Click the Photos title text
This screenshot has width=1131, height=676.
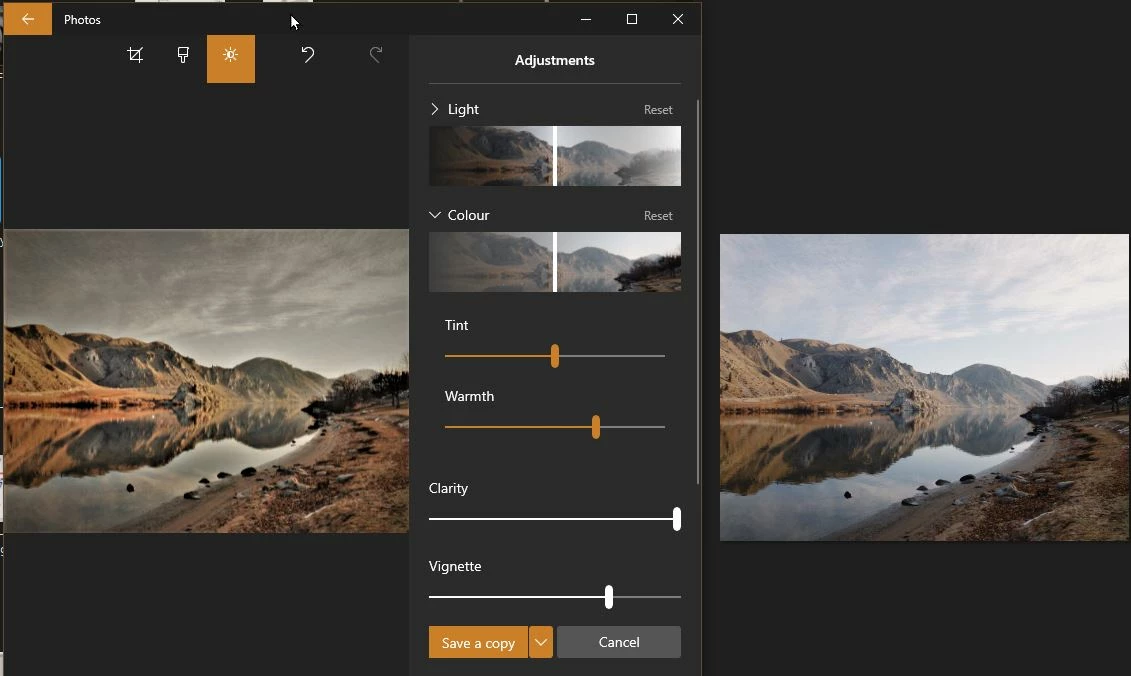(82, 19)
